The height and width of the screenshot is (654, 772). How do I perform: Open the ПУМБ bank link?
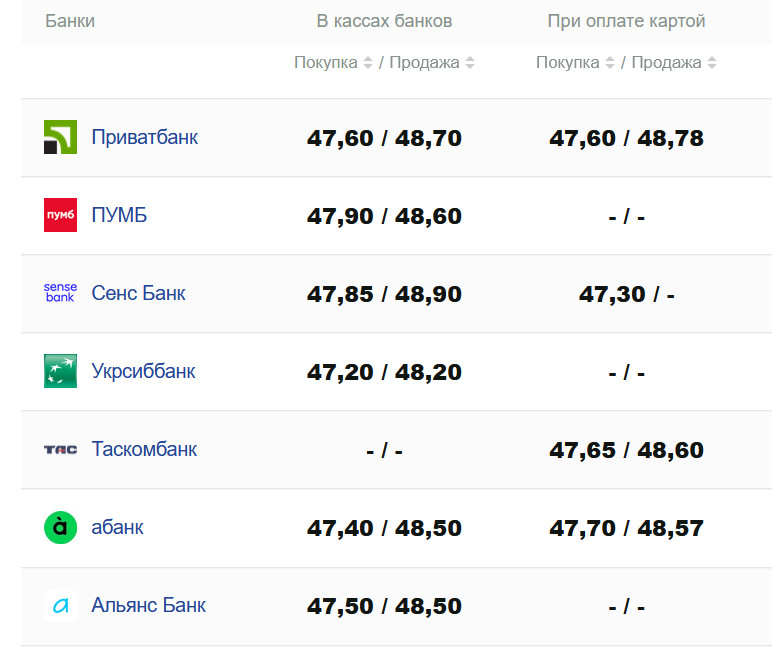click(119, 215)
